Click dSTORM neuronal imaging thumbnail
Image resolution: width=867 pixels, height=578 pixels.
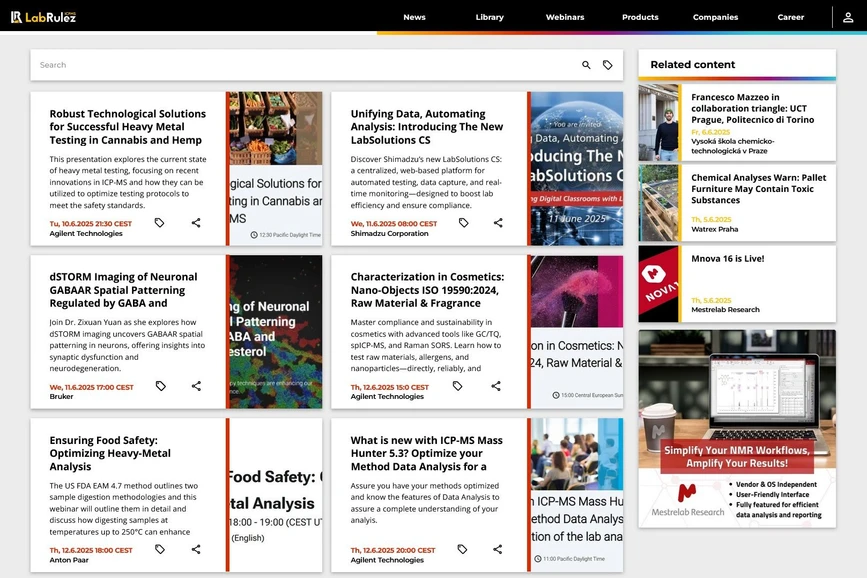pyautogui.click(x=275, y=332)
